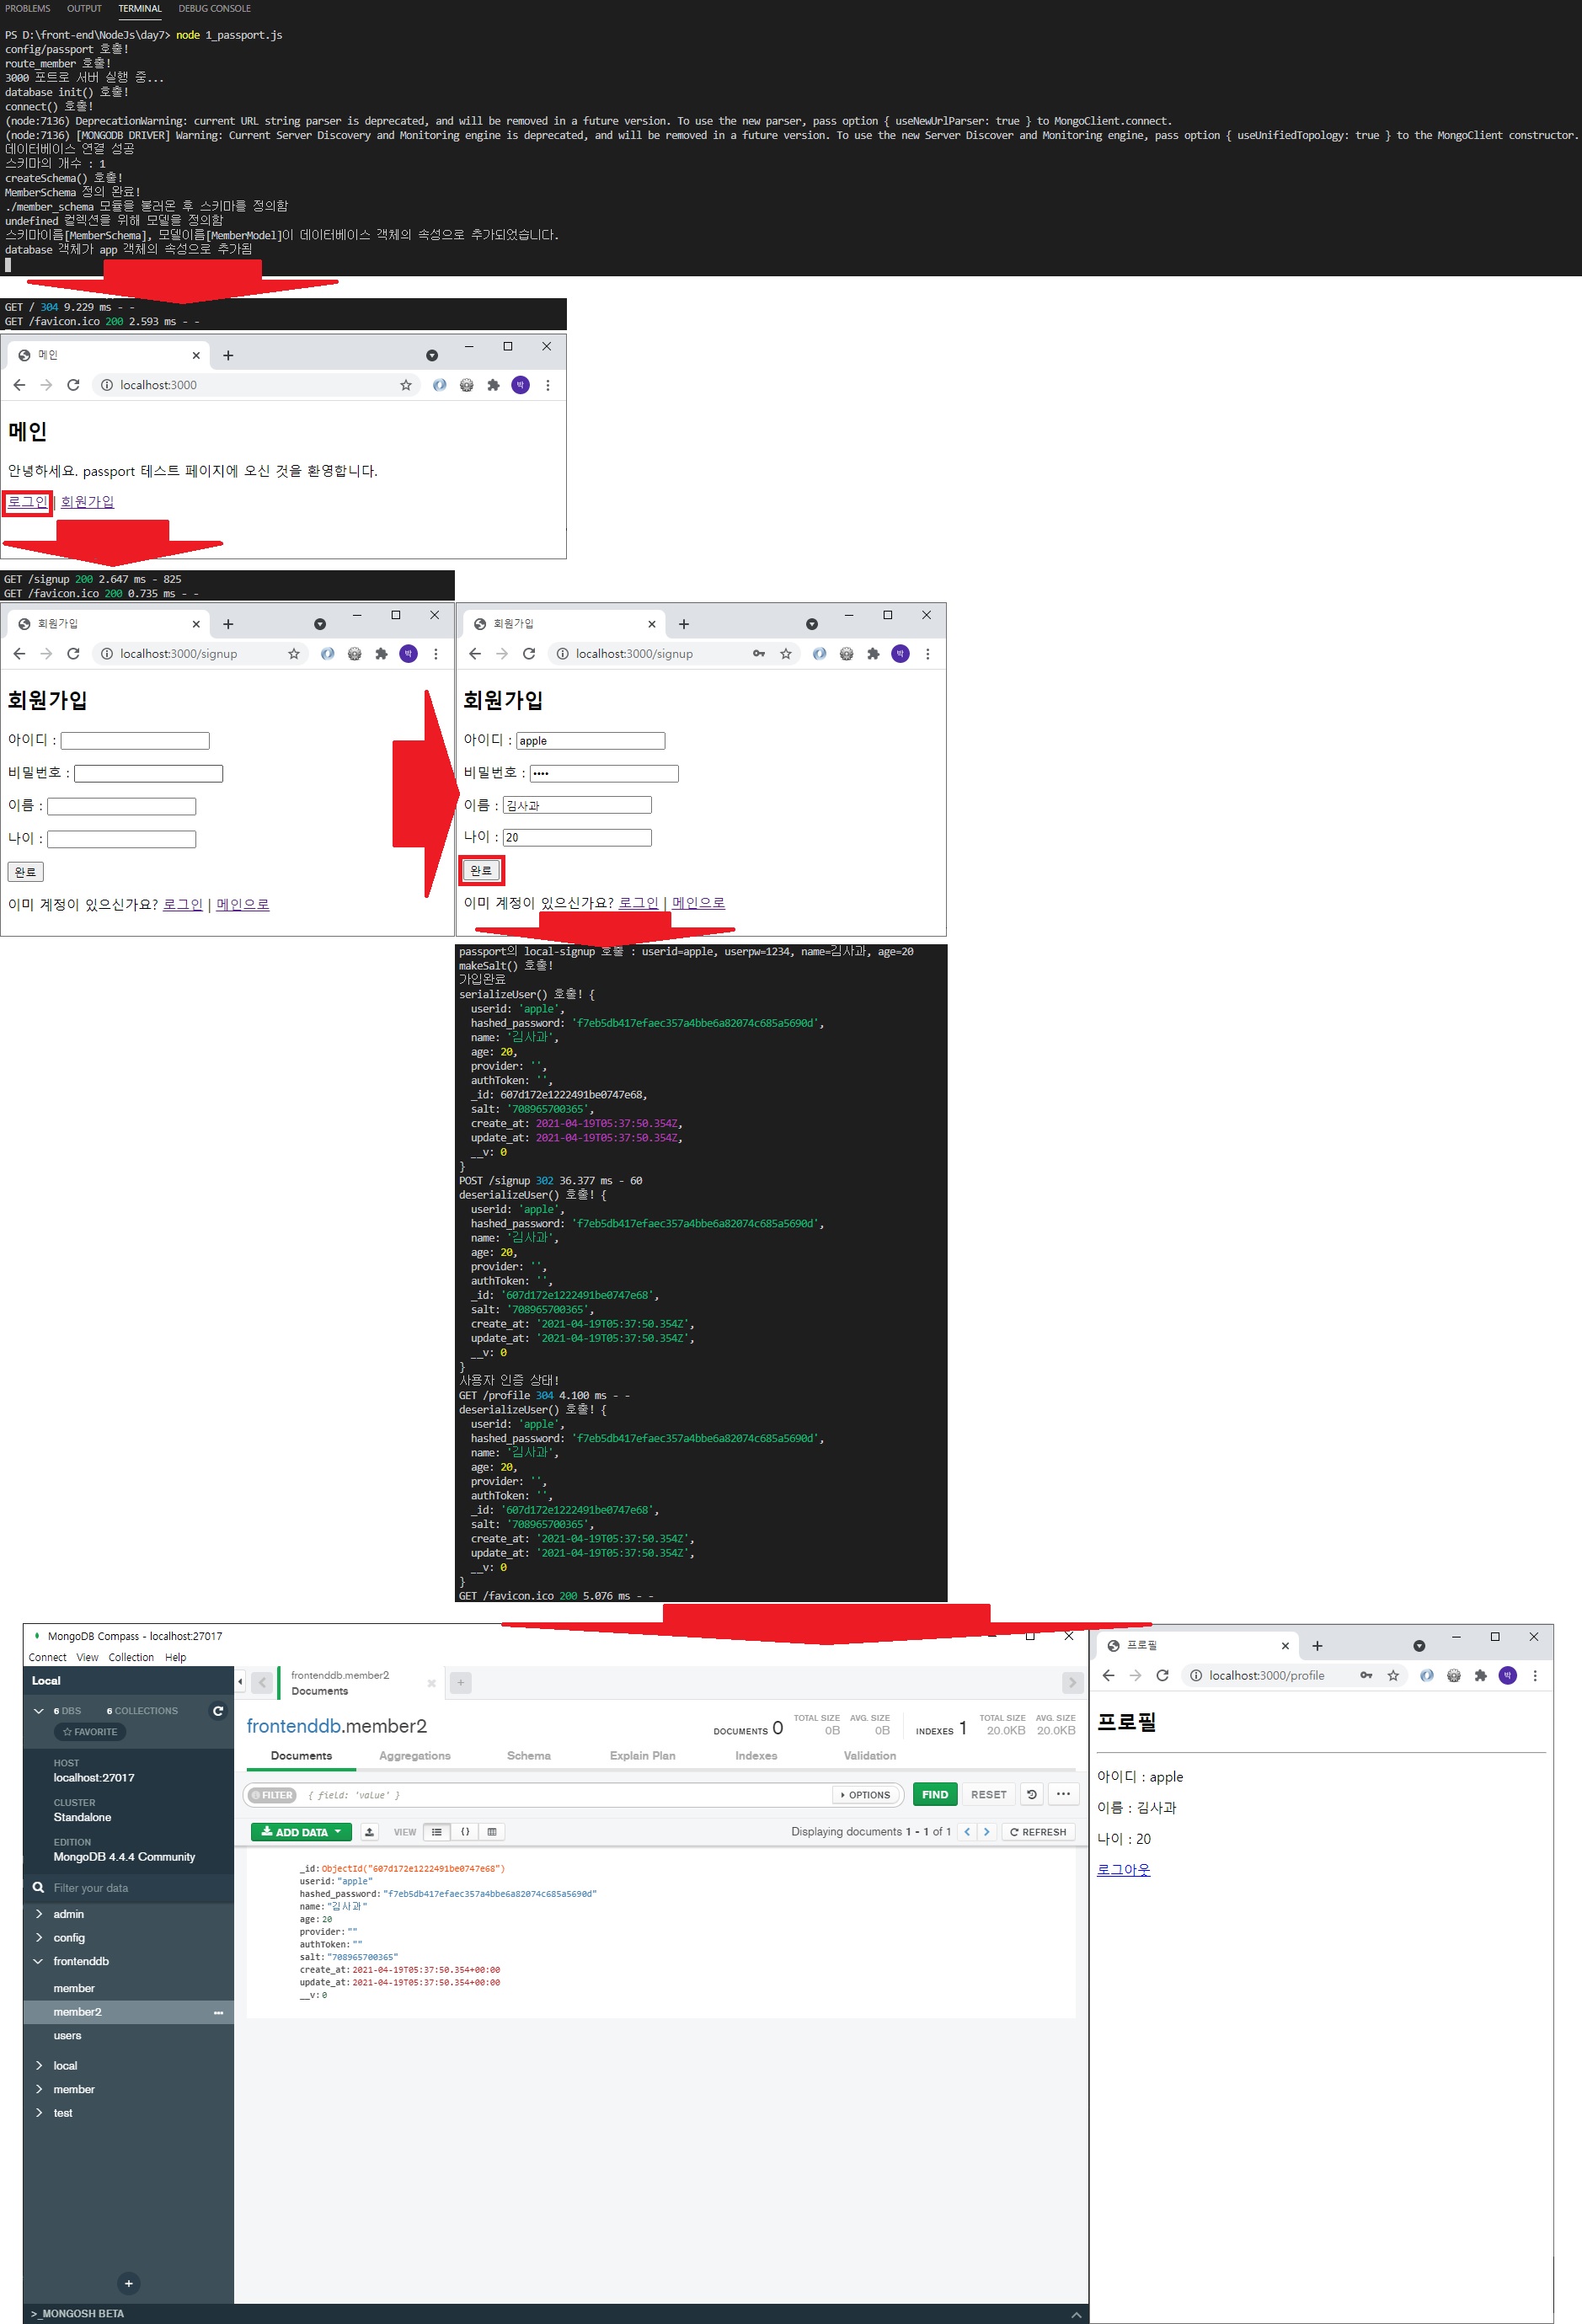This screenshot has width=1582, height=2324.
Task: Open the Schema tab
Action: click(529, 1756)
